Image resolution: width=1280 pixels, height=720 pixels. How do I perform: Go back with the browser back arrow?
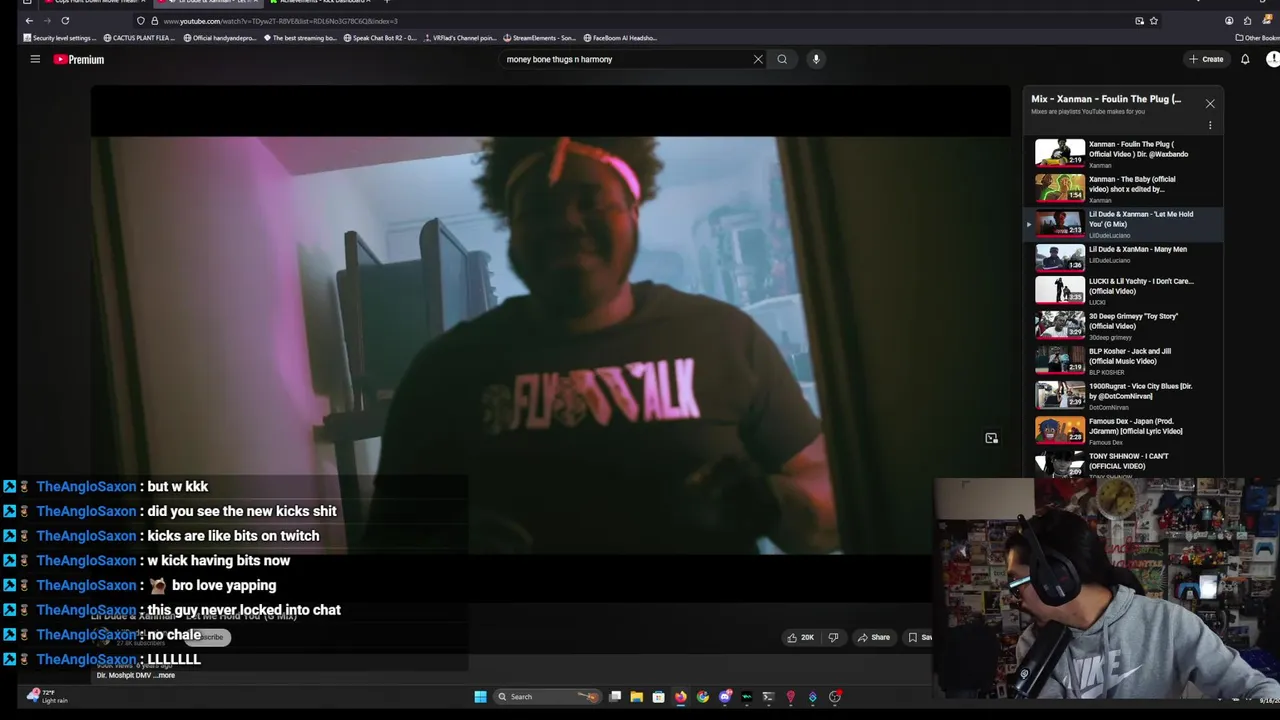click(x=29, y=20)
